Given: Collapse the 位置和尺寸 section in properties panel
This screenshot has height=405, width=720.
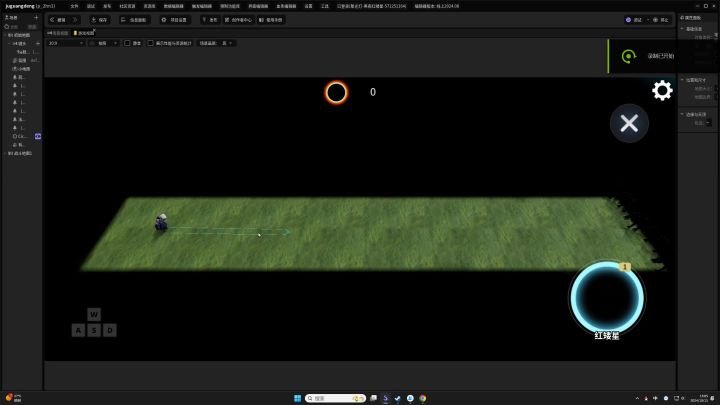Looking at the screenshot, I should 682,80.
